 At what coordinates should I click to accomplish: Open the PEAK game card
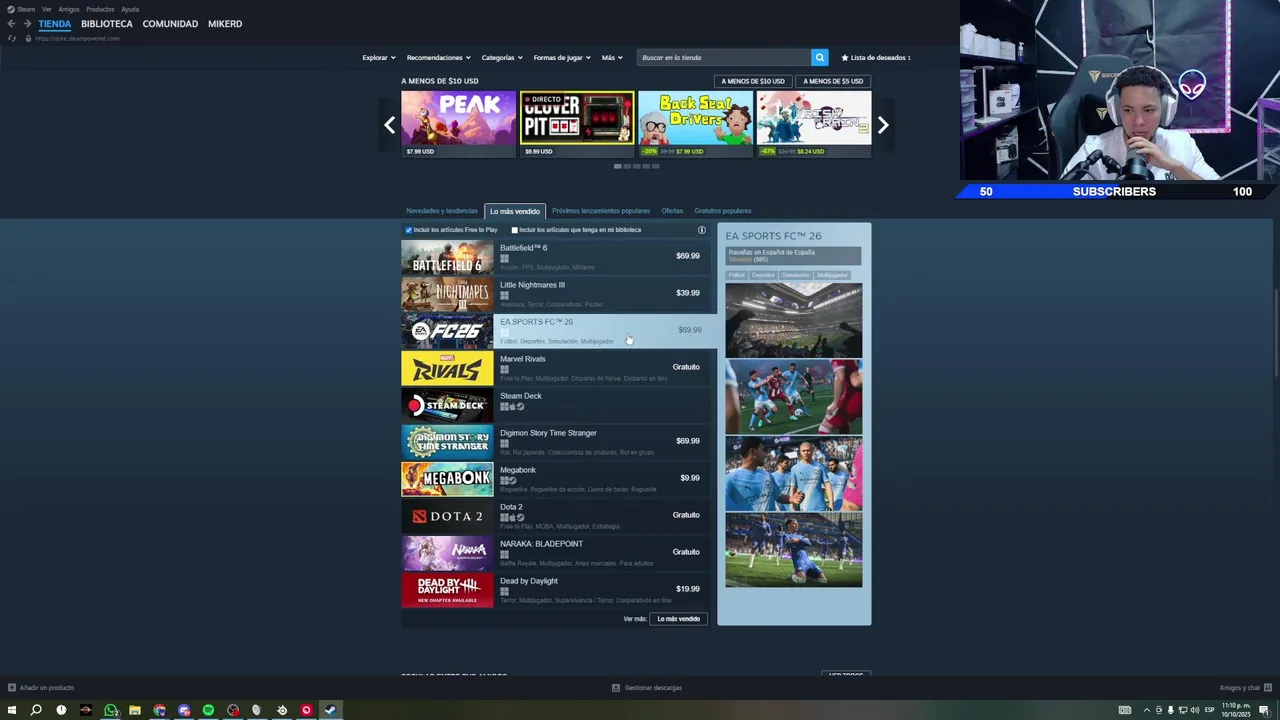point(459,124)
